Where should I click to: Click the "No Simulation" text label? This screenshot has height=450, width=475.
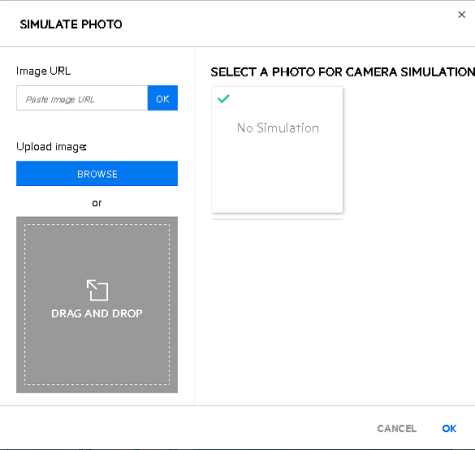tap(278, 128)
